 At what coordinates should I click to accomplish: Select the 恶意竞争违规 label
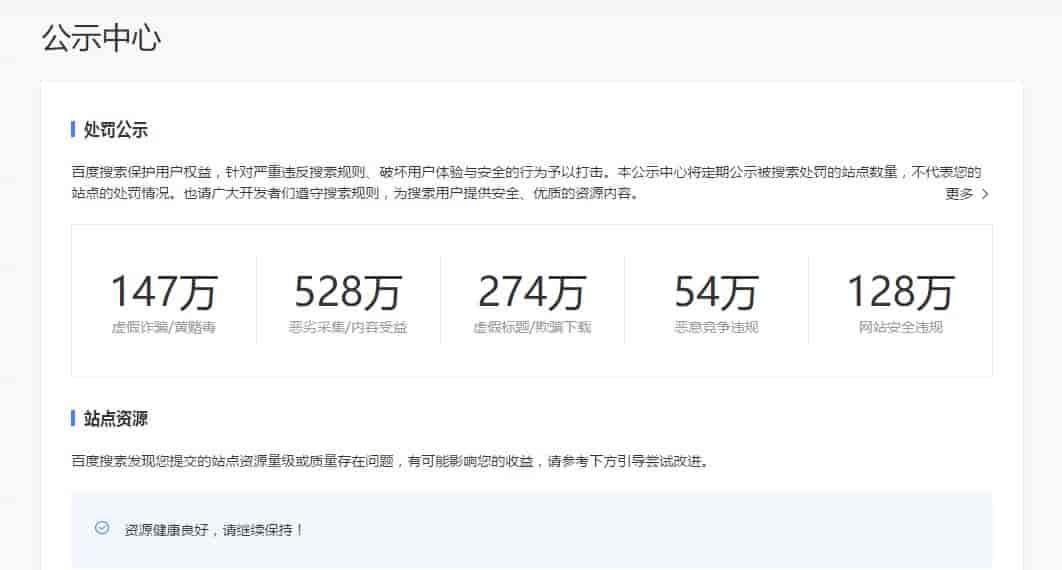tap(716, 327)
